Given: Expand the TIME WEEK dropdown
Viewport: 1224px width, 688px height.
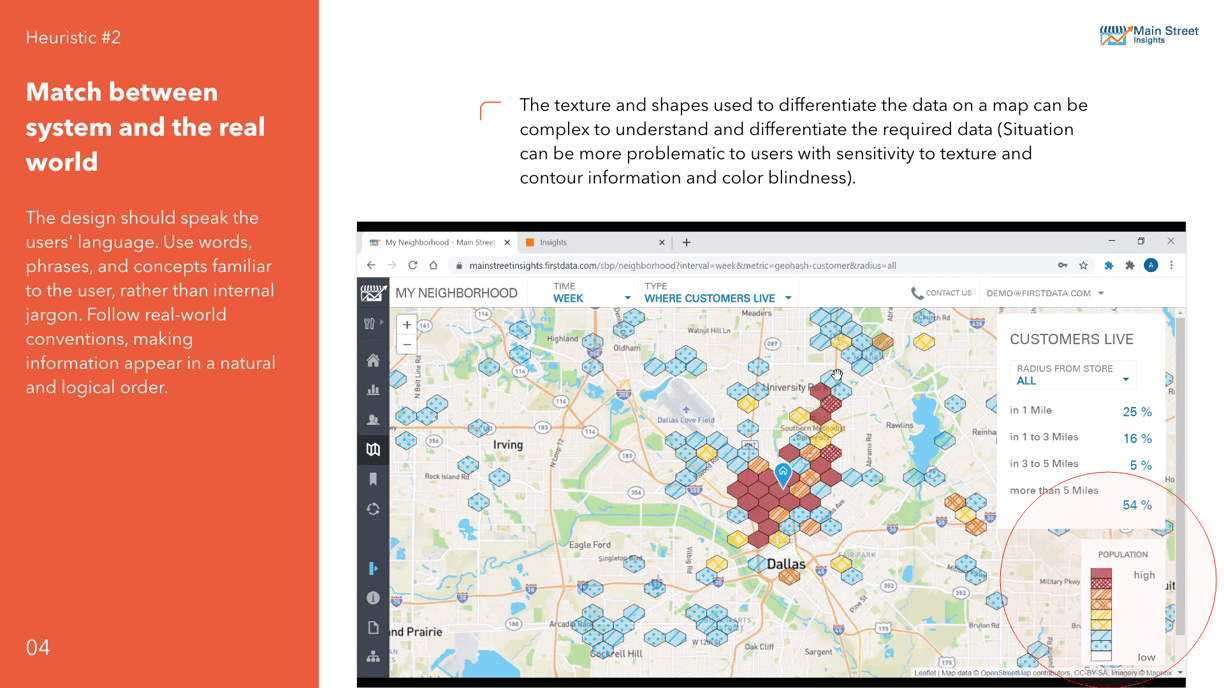Looking at the screenshot, I should [591, 293].
